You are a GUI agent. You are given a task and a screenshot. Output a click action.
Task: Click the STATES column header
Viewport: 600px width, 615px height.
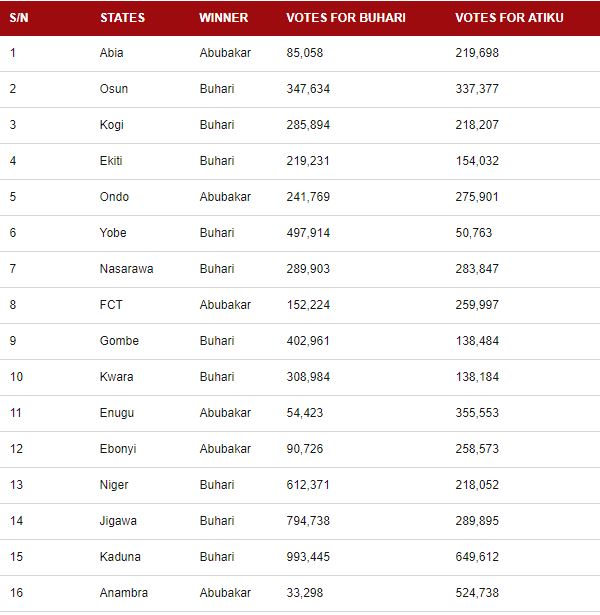tap(122, 18)
